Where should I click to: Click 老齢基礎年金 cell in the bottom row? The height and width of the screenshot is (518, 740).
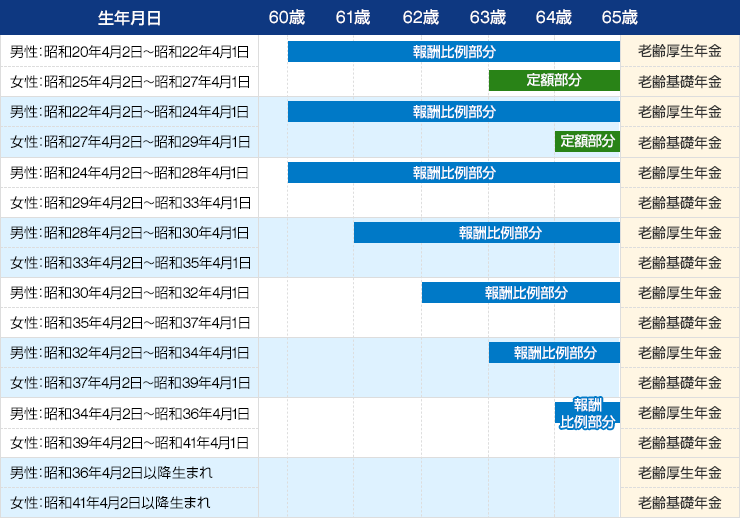[x=679, y=502]
